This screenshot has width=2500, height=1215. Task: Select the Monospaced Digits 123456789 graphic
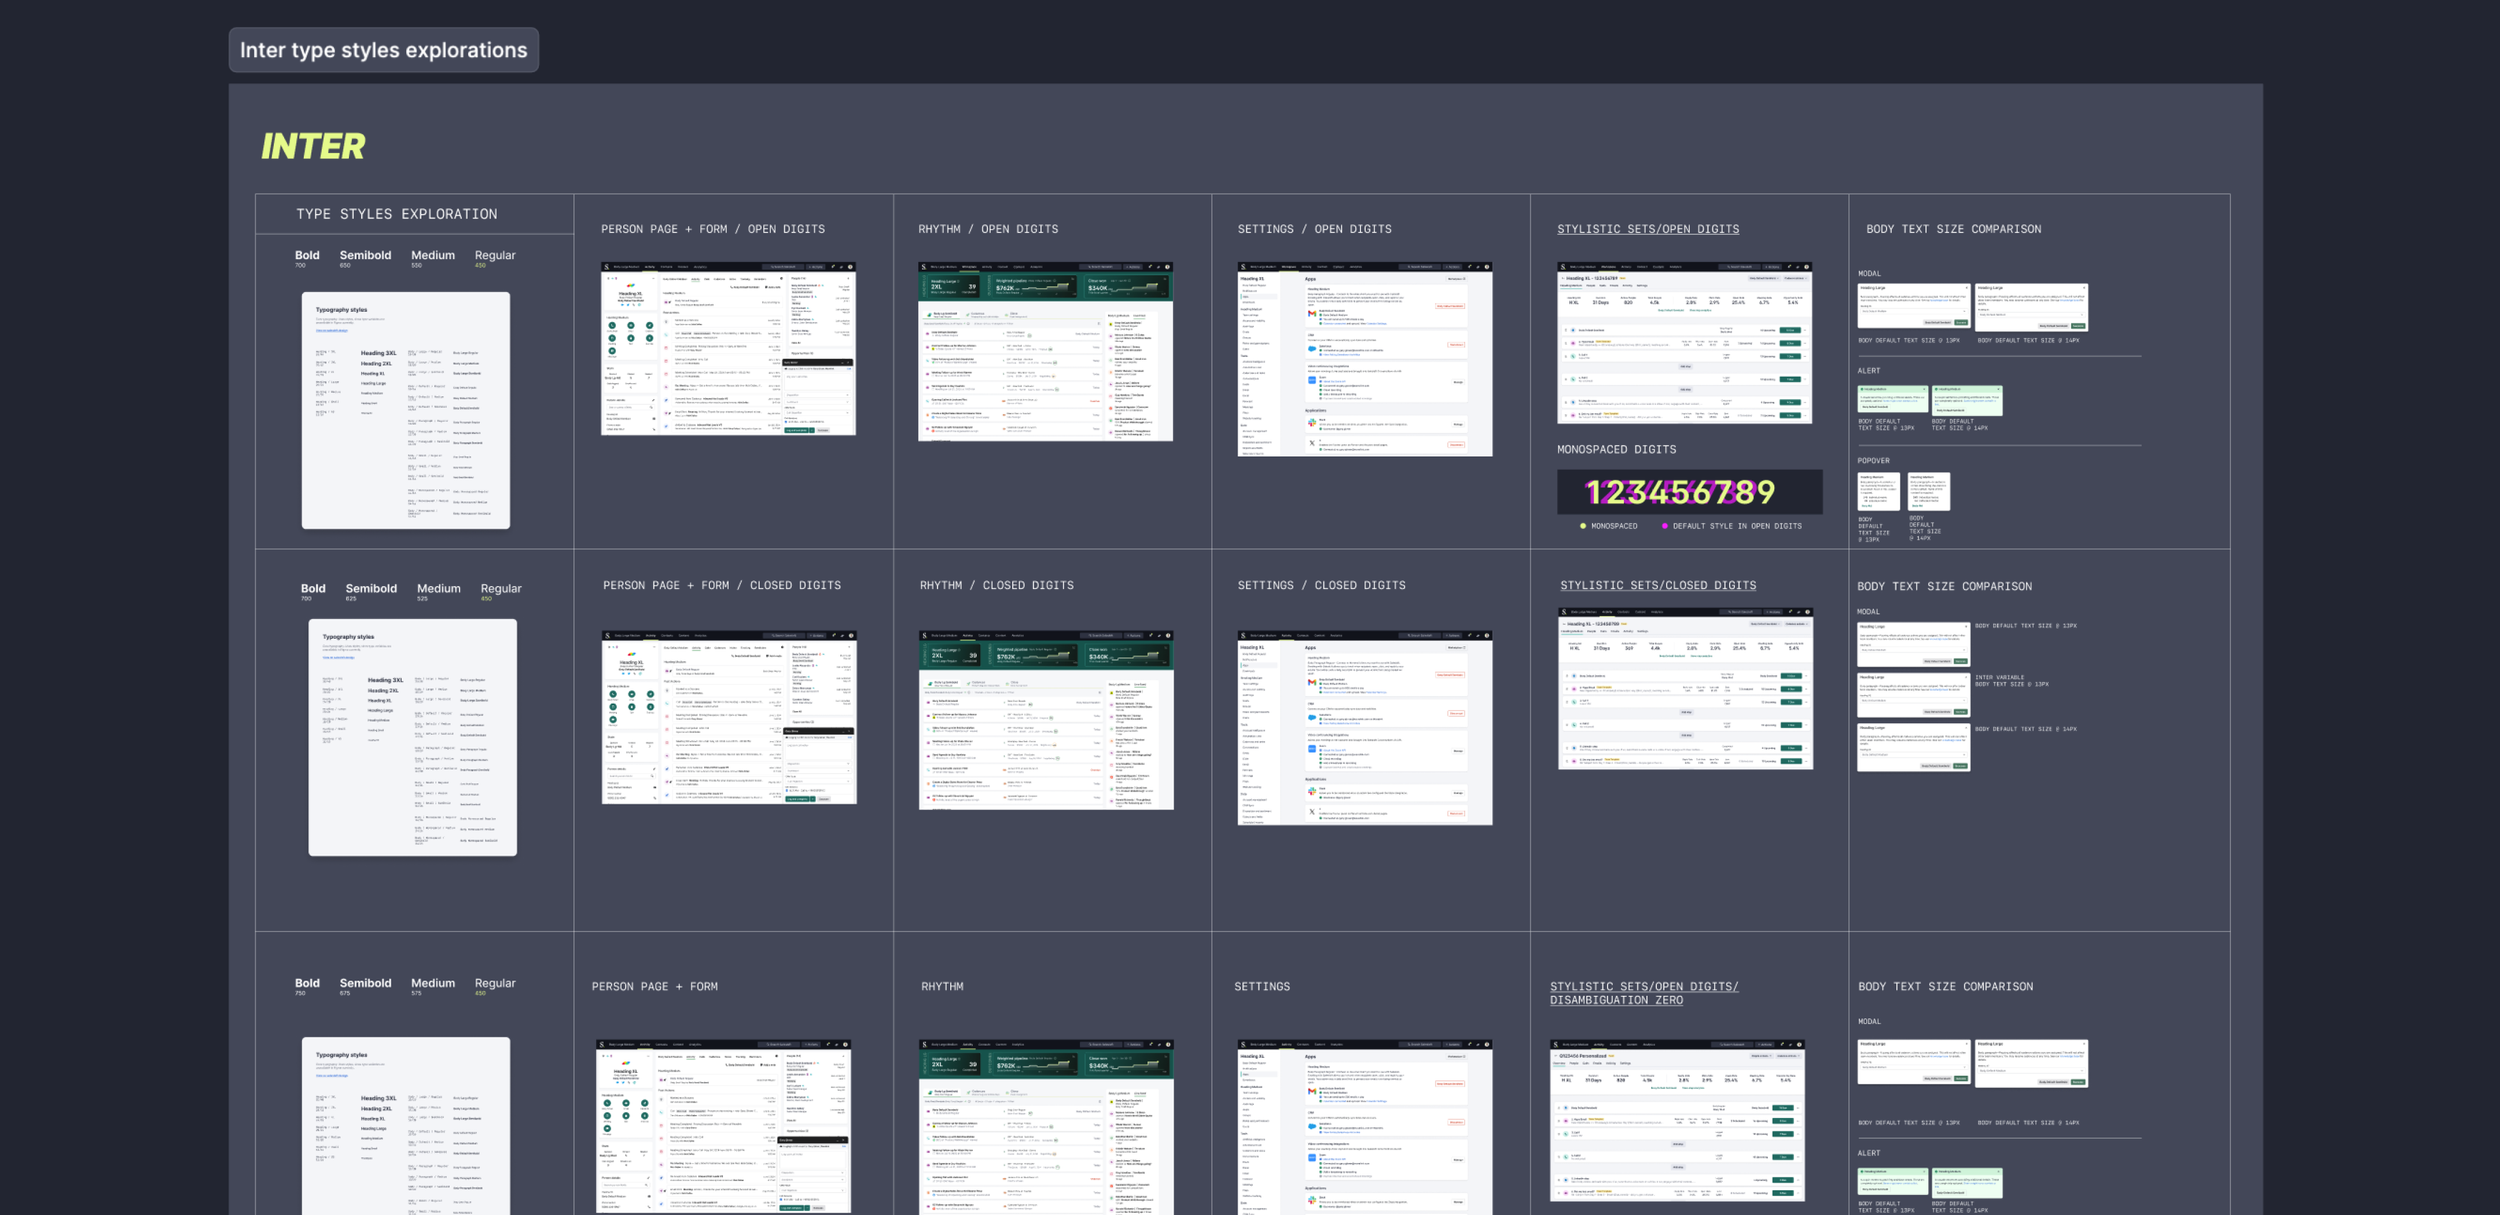pyautogui.click(x=1688, y=492)
